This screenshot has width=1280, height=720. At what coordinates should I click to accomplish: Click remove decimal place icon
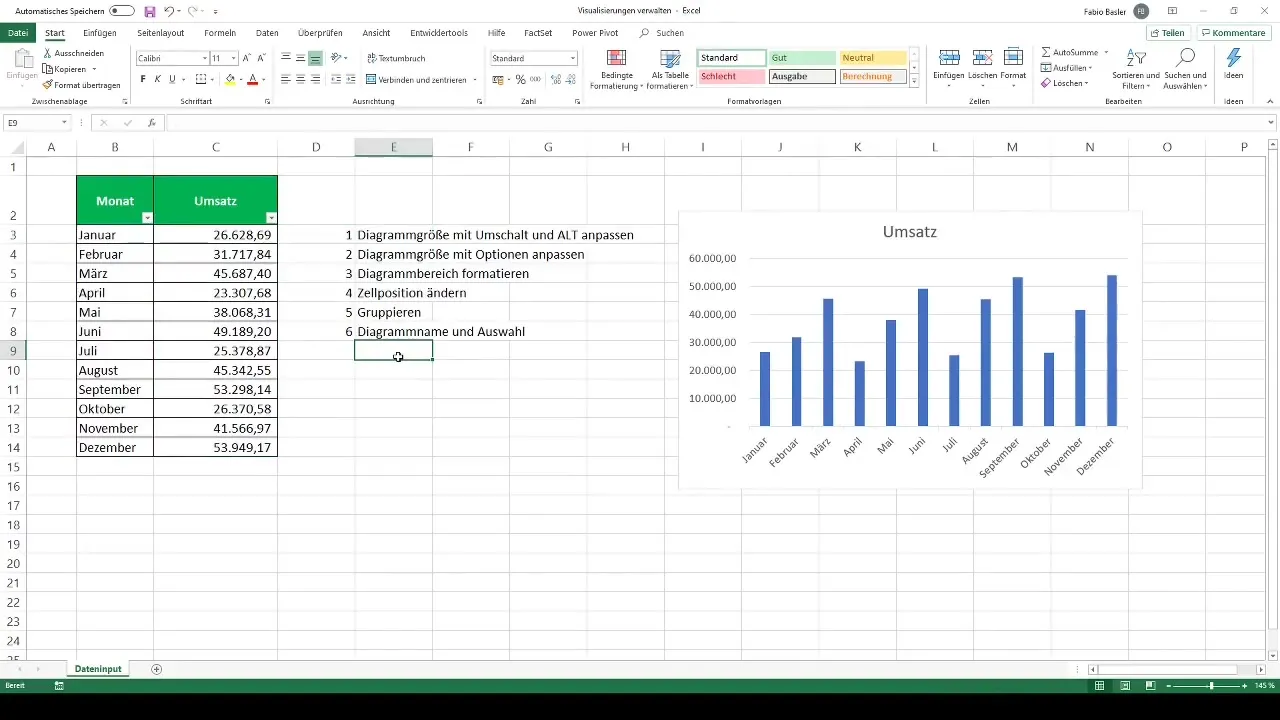[570, 79]
